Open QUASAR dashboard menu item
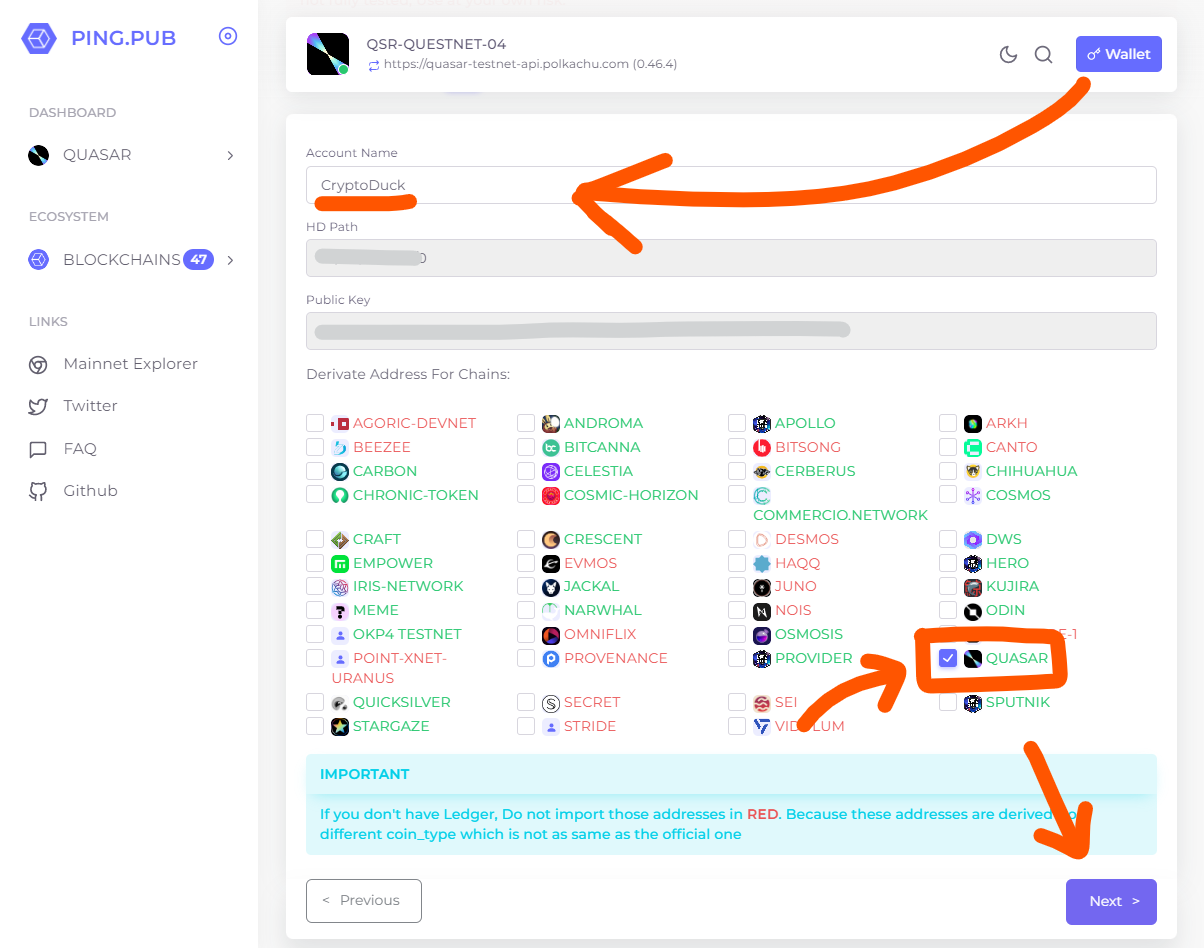1204x948 pixels. tap(130, 155)
